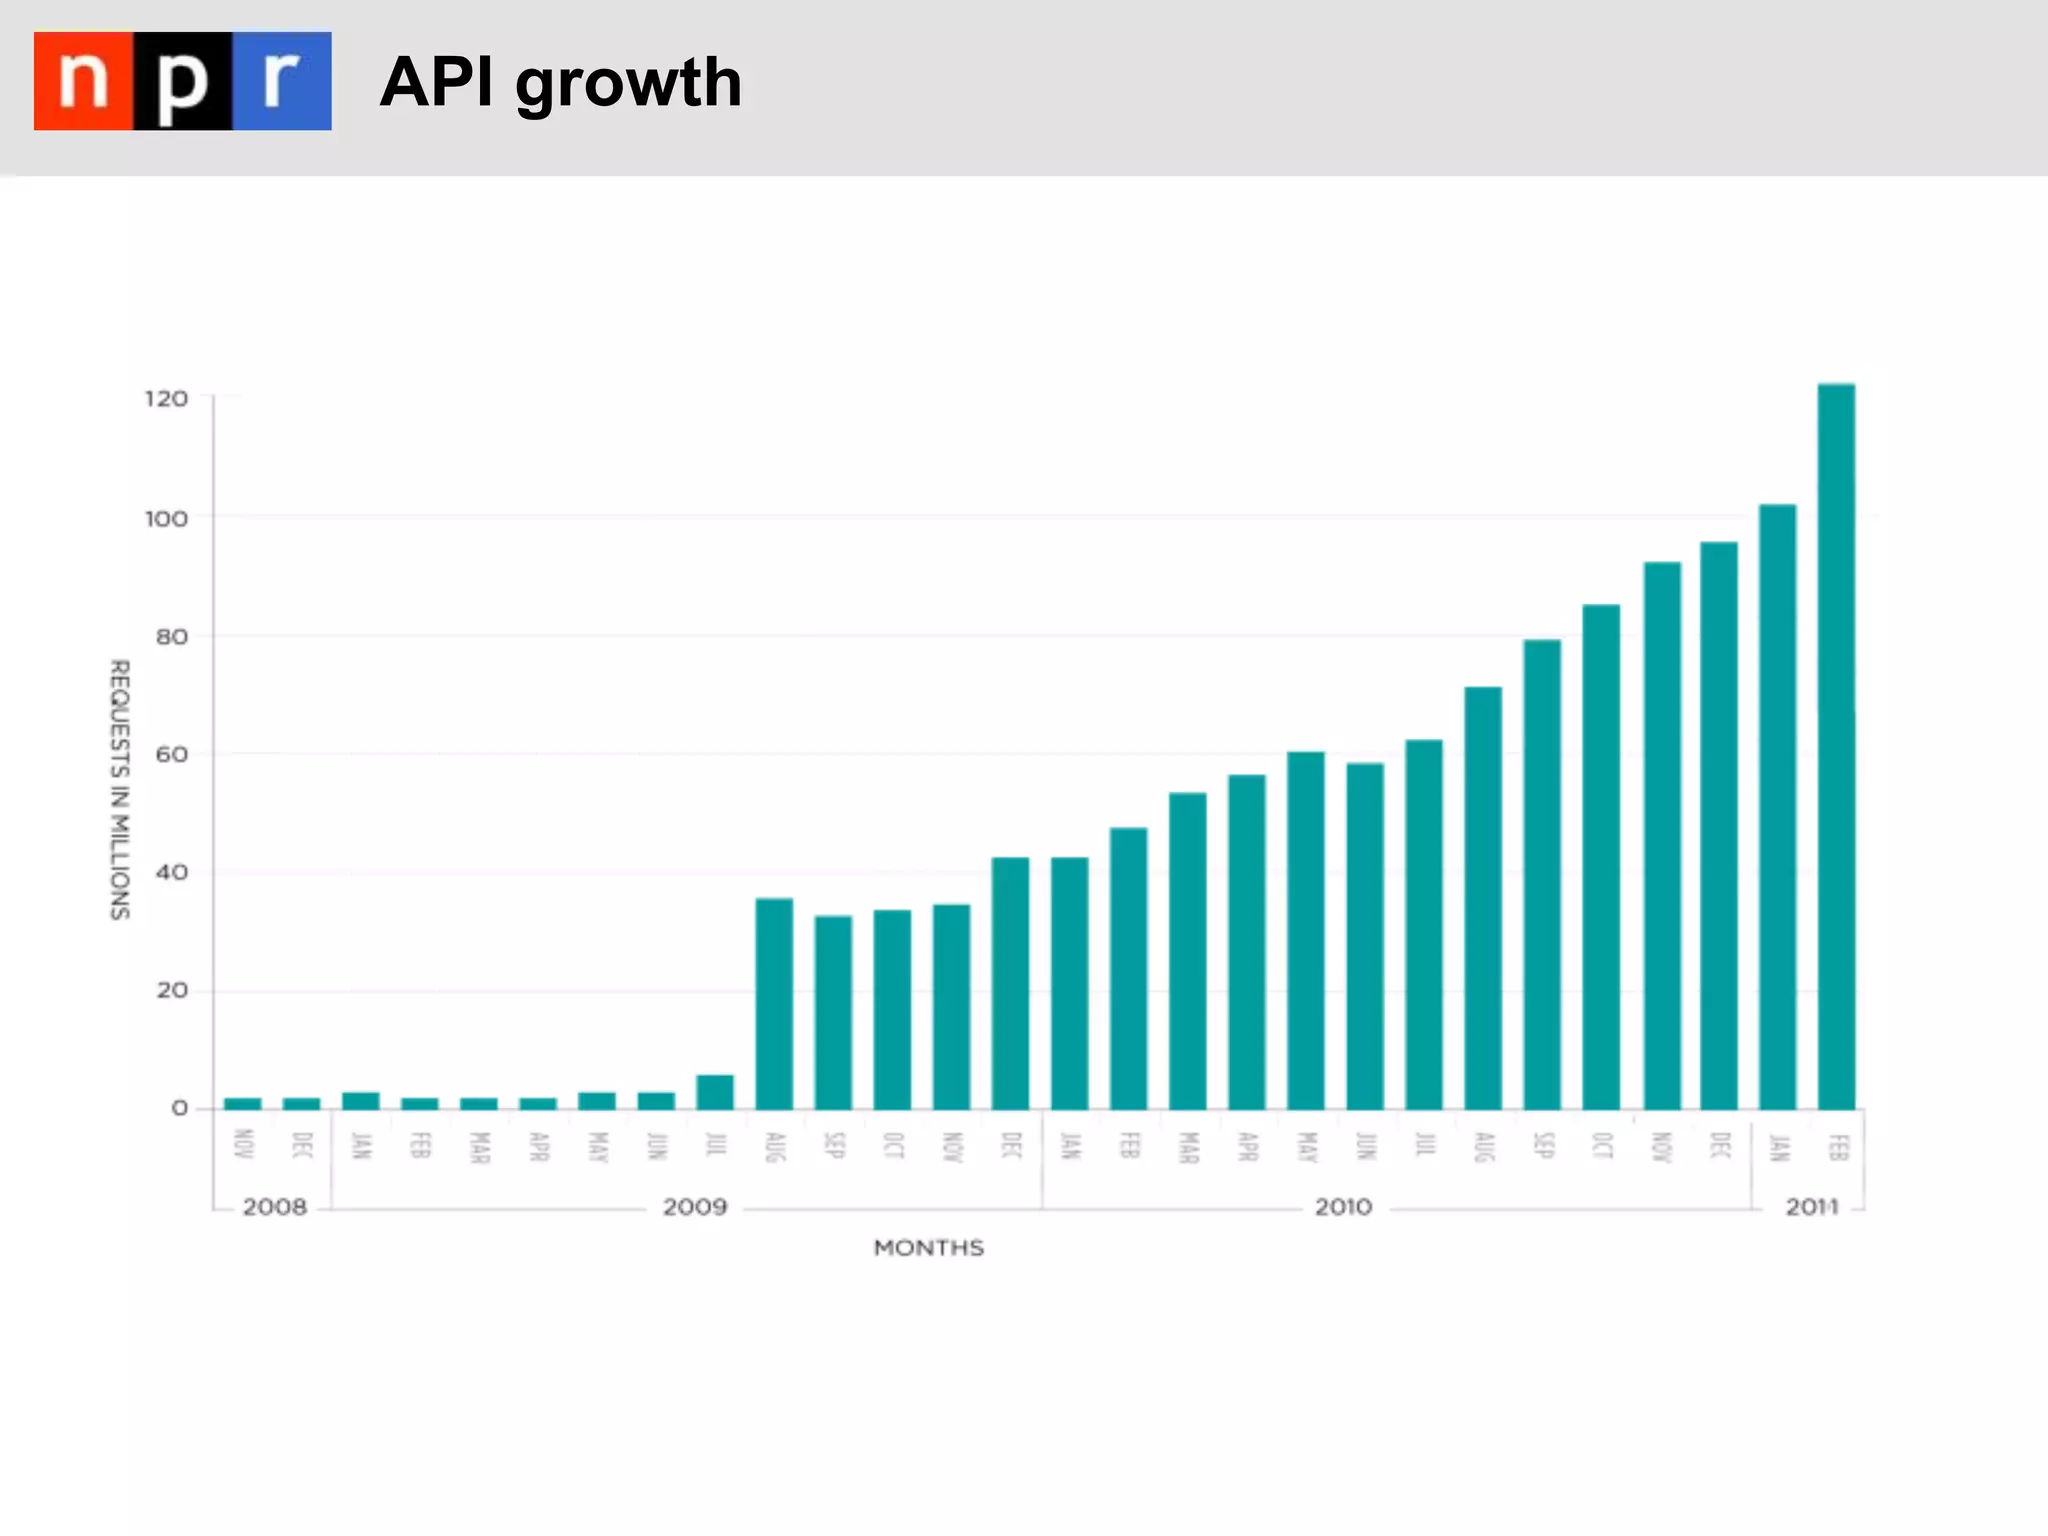Screen dimensions: 2048x1536
Task: Click the 60 y-axis tick label
Action: pos(172,754)
